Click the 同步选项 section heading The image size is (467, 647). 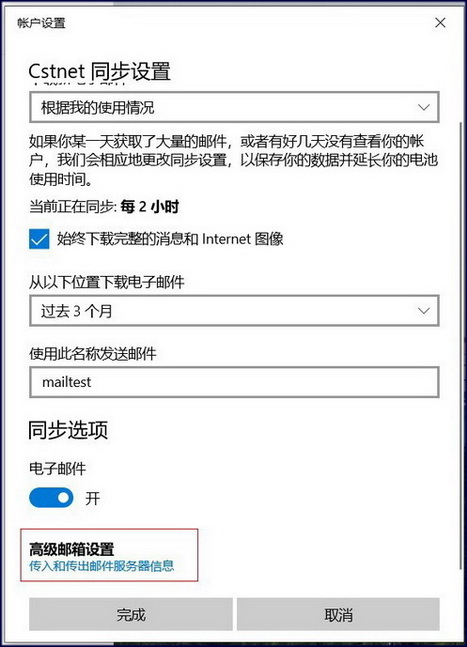pyautogui.click(x=68, y=430)
